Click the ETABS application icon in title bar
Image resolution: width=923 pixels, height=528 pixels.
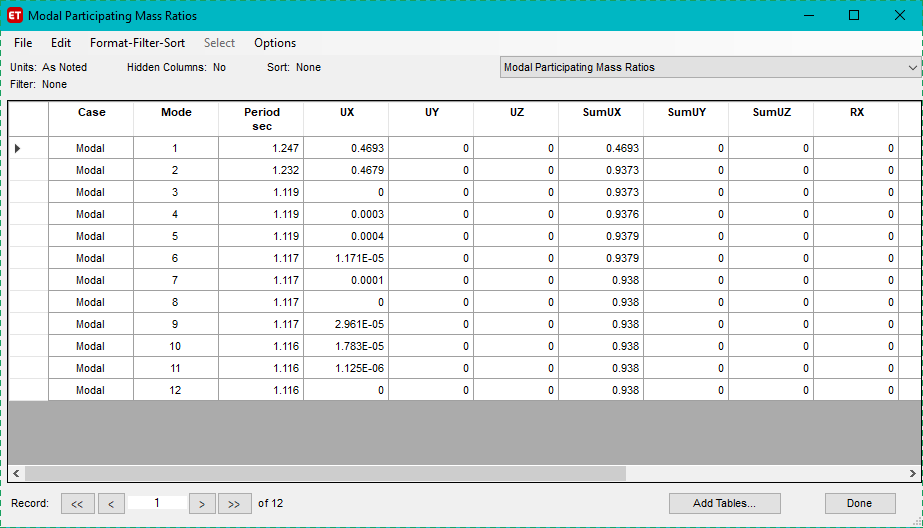[15, 16]
